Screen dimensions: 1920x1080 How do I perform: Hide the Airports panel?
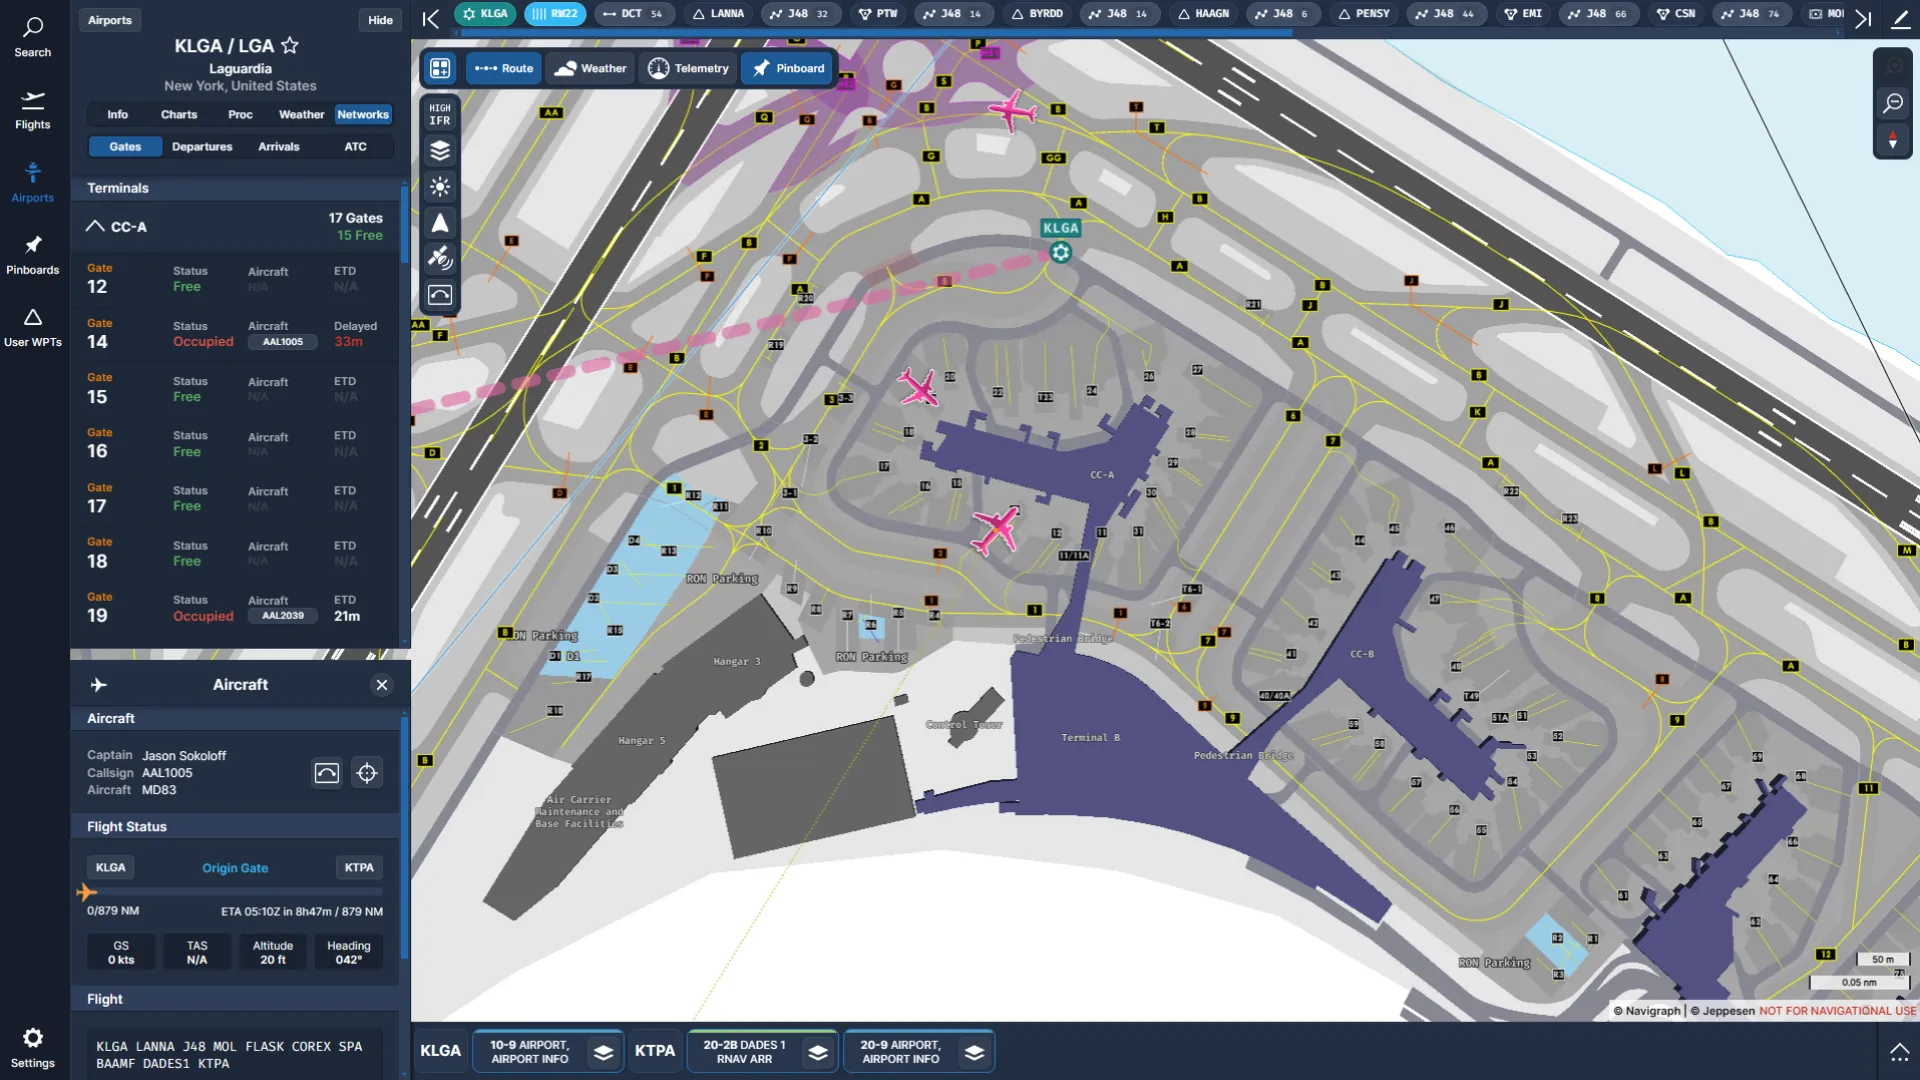coord(380,19)
